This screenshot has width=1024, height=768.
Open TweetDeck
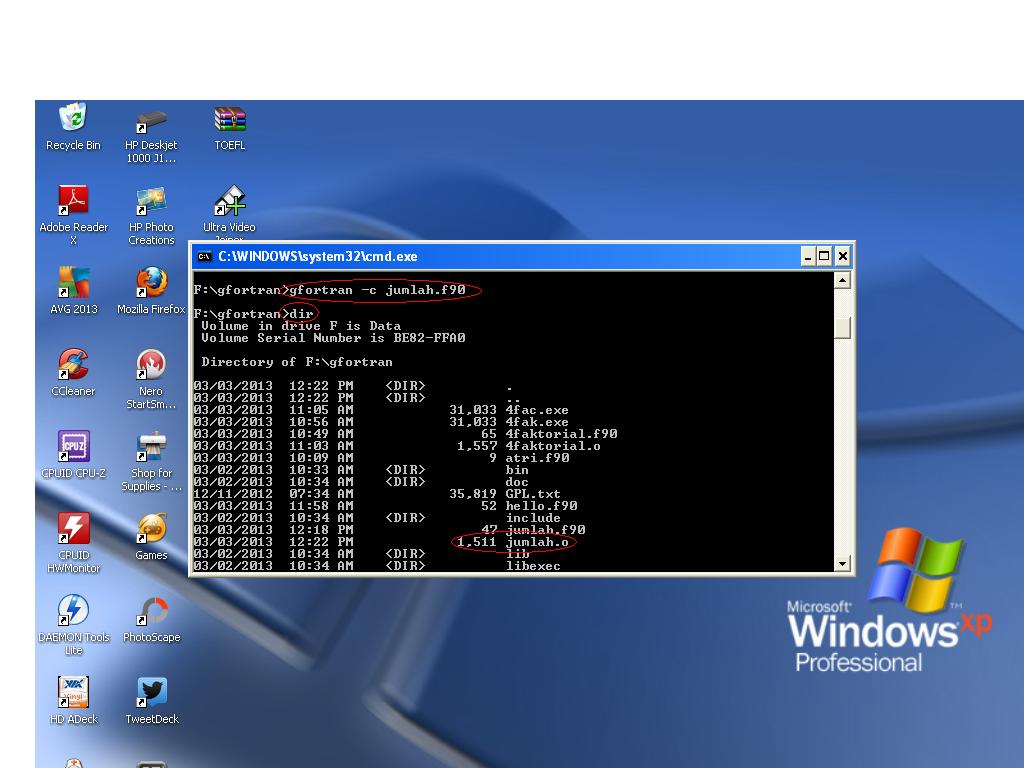[150, 694]
